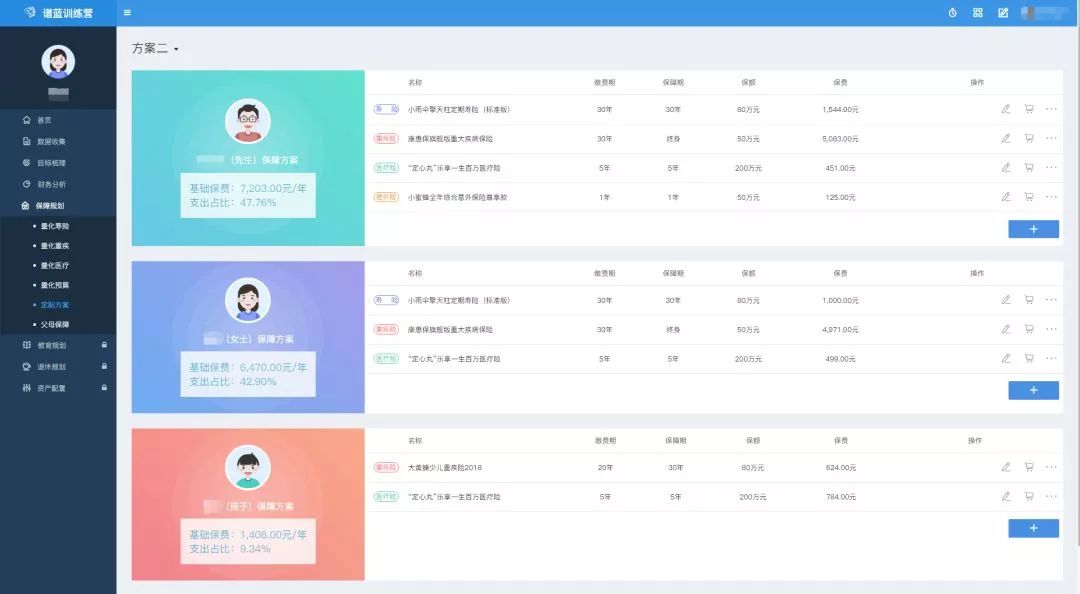The height and width of the screenshot is (594, 1080).
Task: Collapse the hamburger menu next to the logo
Action: click(126, 12)
